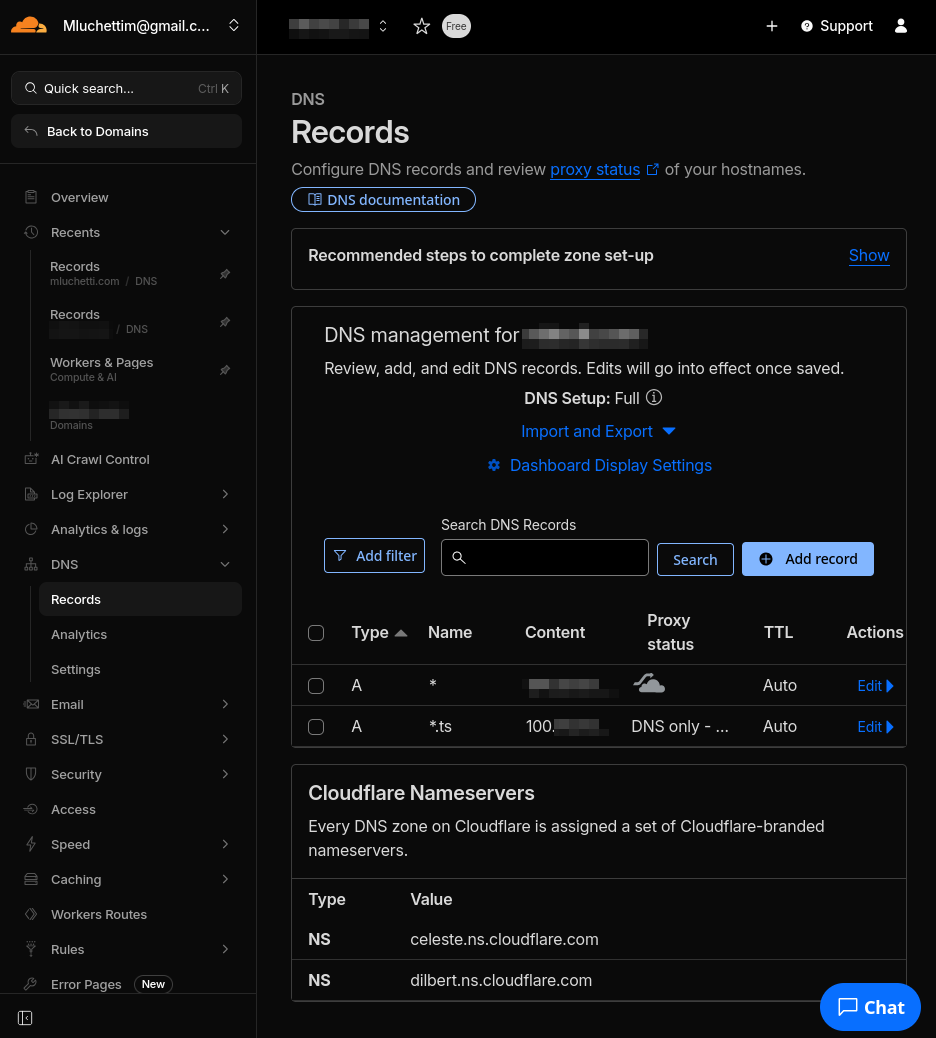Screen dimensions: 936x1038
Task: Open the user account profile icon
Action: pyautogui.click(x=901, y=26)
